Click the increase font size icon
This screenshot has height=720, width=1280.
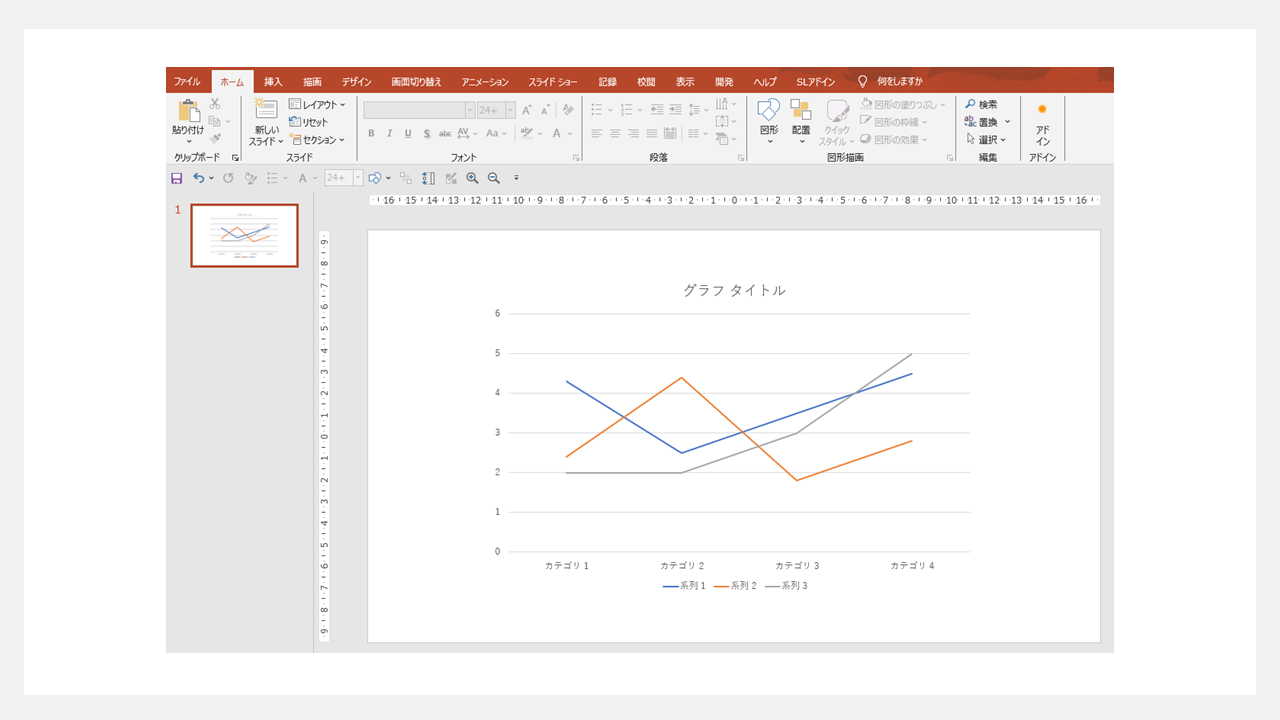coord(527,110)
